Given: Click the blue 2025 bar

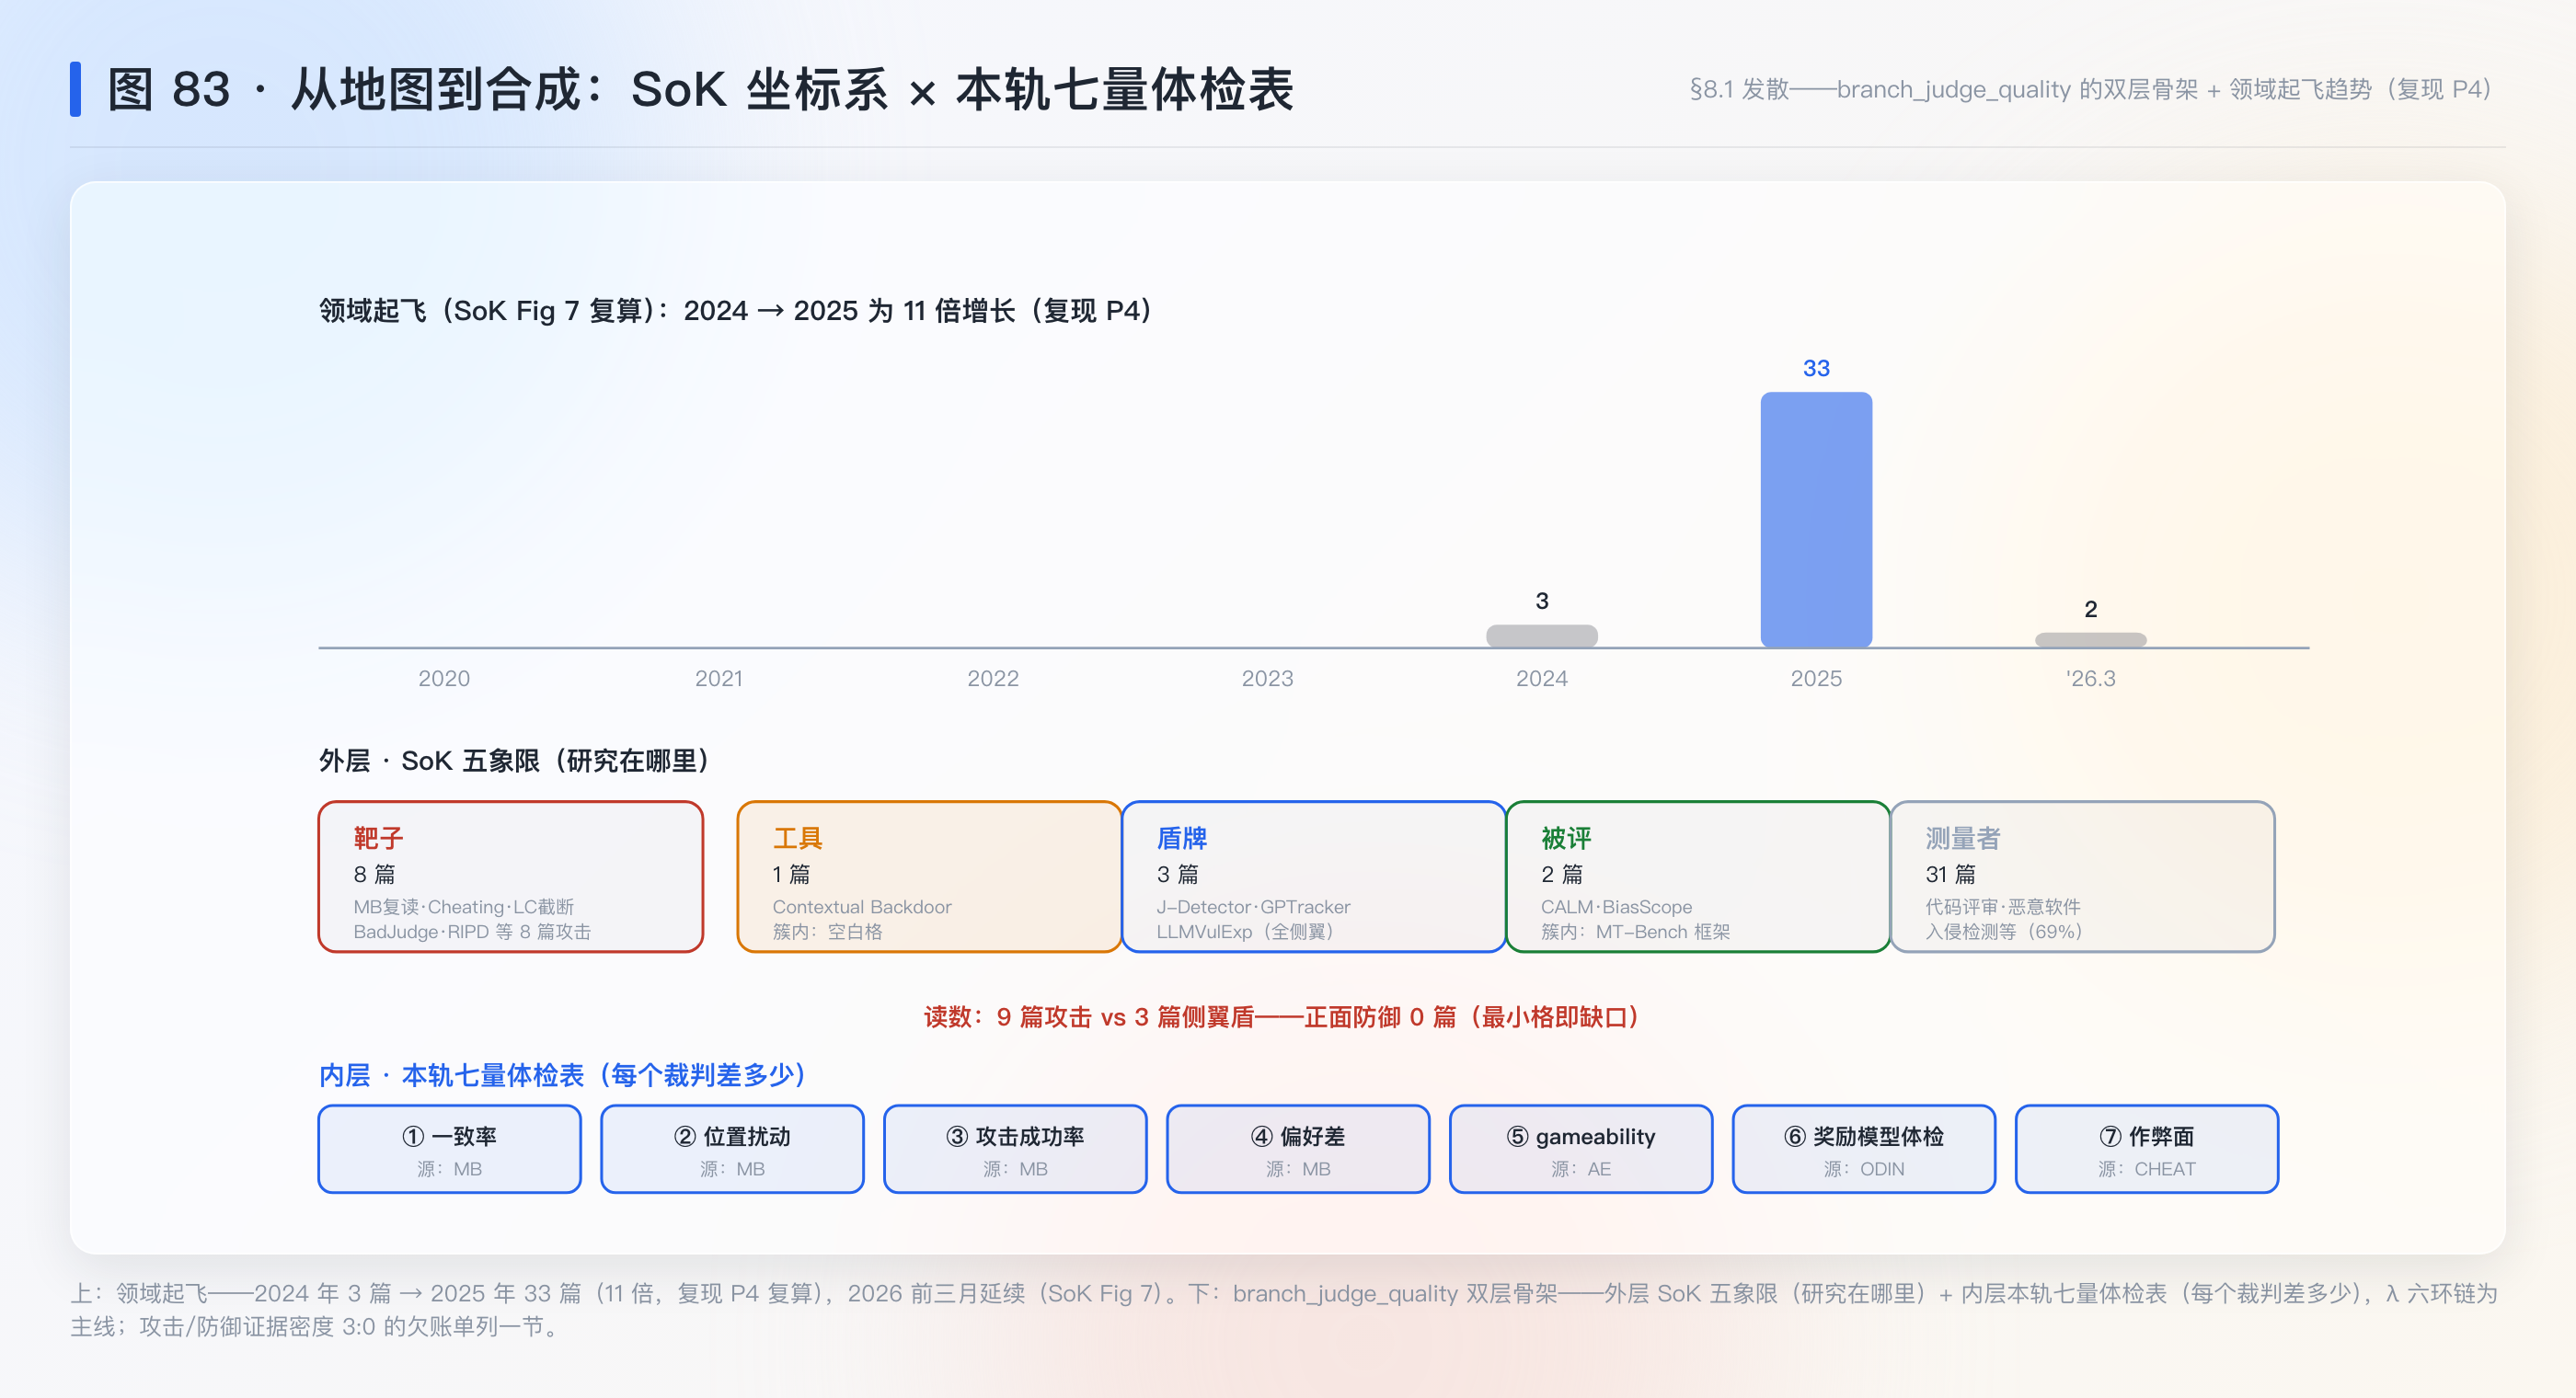Looking at the screenshot, I should 1816,520.
